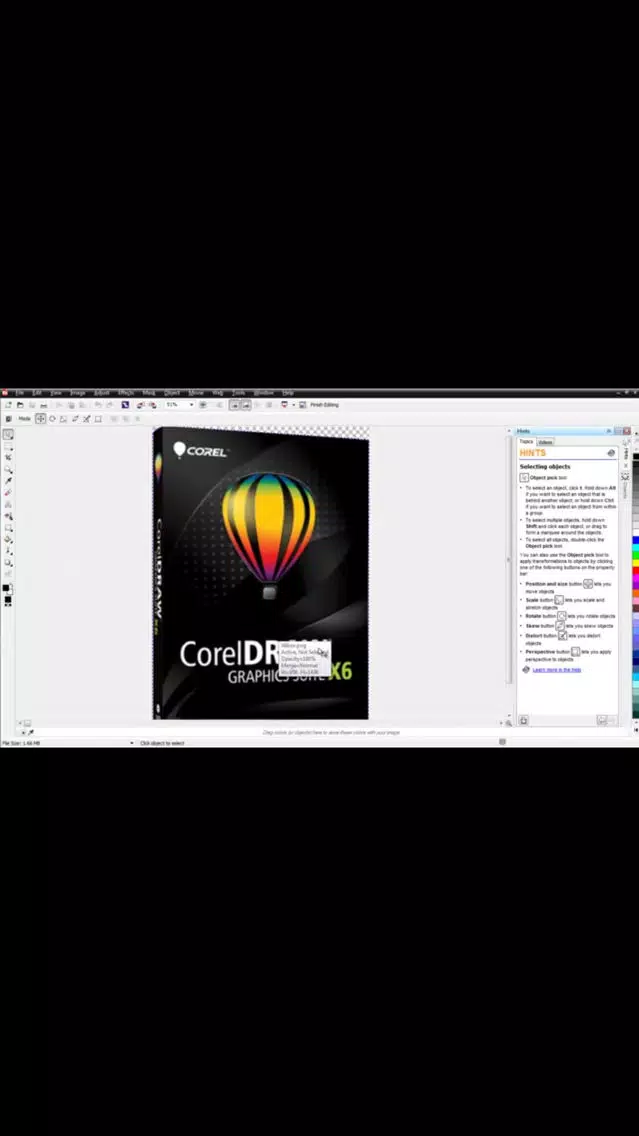
Task: Click the help icon beside HINTS heading
Action: (x=611, y=453)
